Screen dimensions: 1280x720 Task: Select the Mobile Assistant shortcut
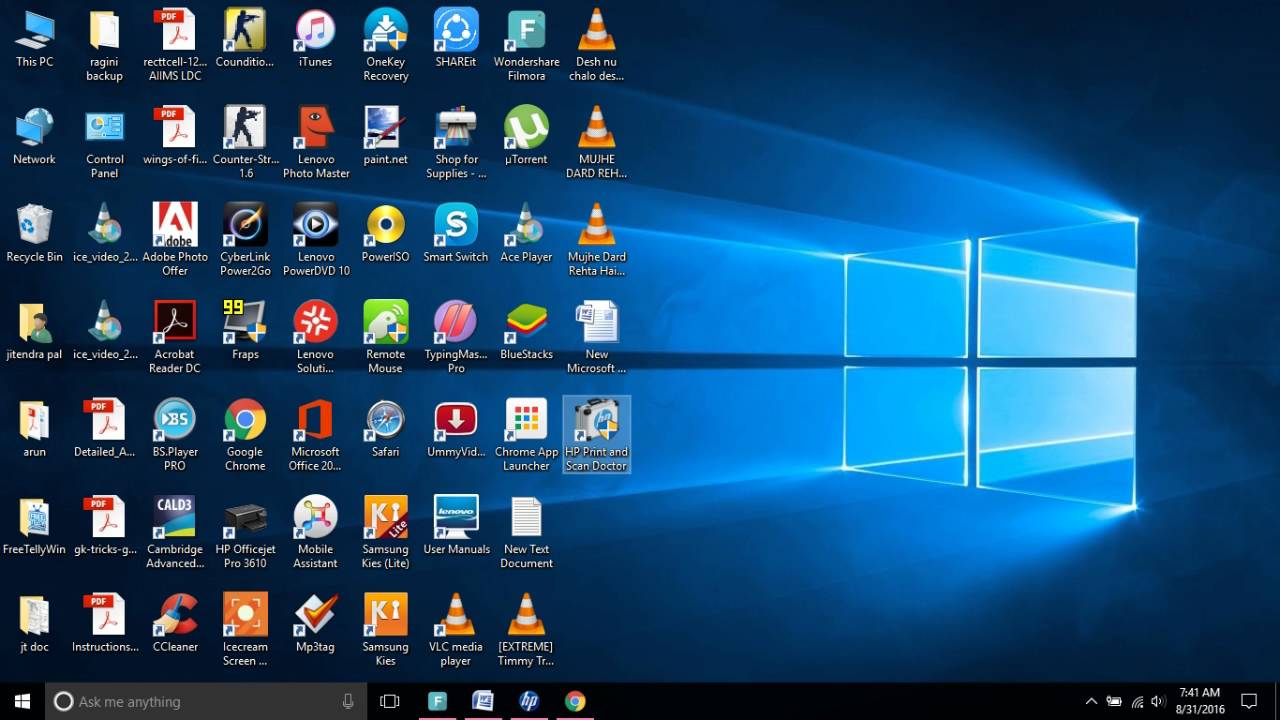tap(315, 532)
